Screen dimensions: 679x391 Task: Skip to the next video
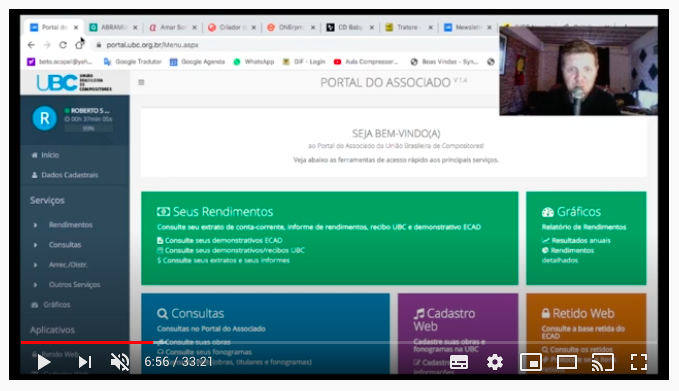pyautogui.click(x=85, y=362)
